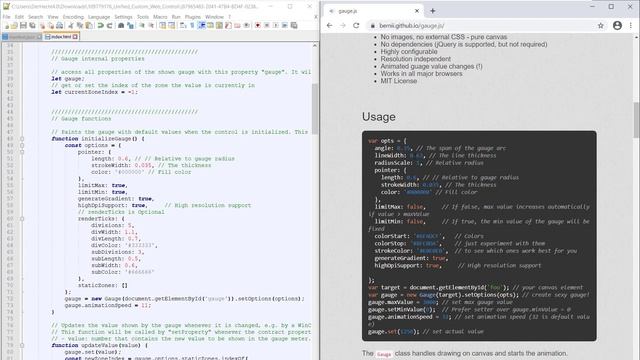
Task: Click the Save All toolbar icon
Action: [x=32, y=25]
